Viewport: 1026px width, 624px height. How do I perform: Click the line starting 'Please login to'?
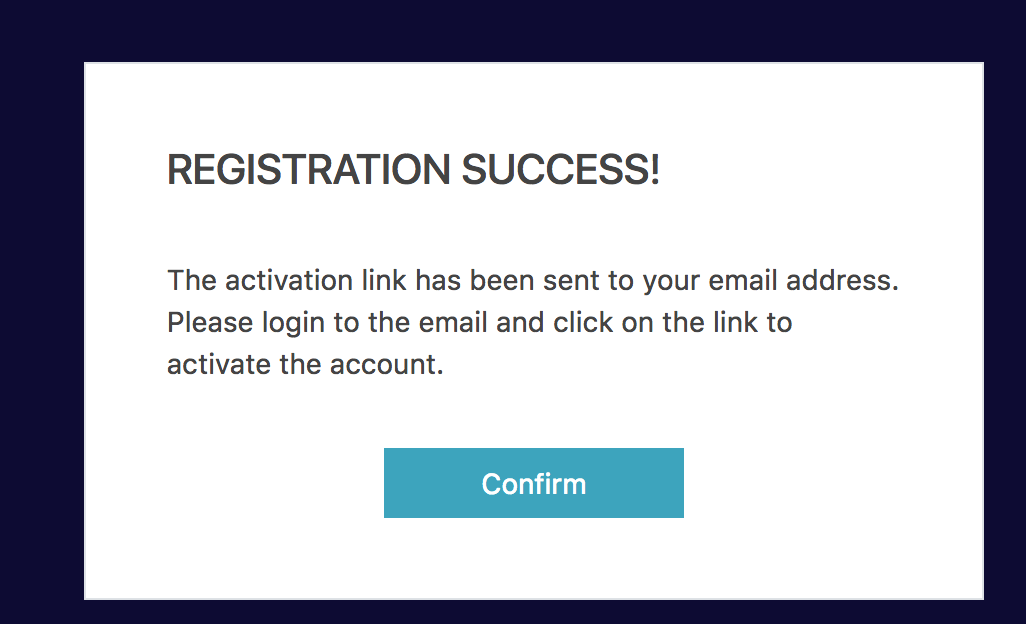479,323
